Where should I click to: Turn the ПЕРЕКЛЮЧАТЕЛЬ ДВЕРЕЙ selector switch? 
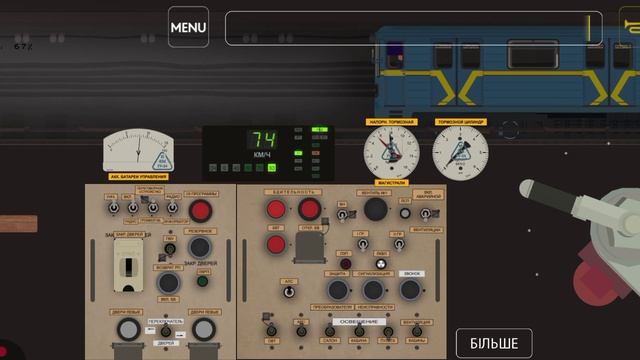coord(166,331)
